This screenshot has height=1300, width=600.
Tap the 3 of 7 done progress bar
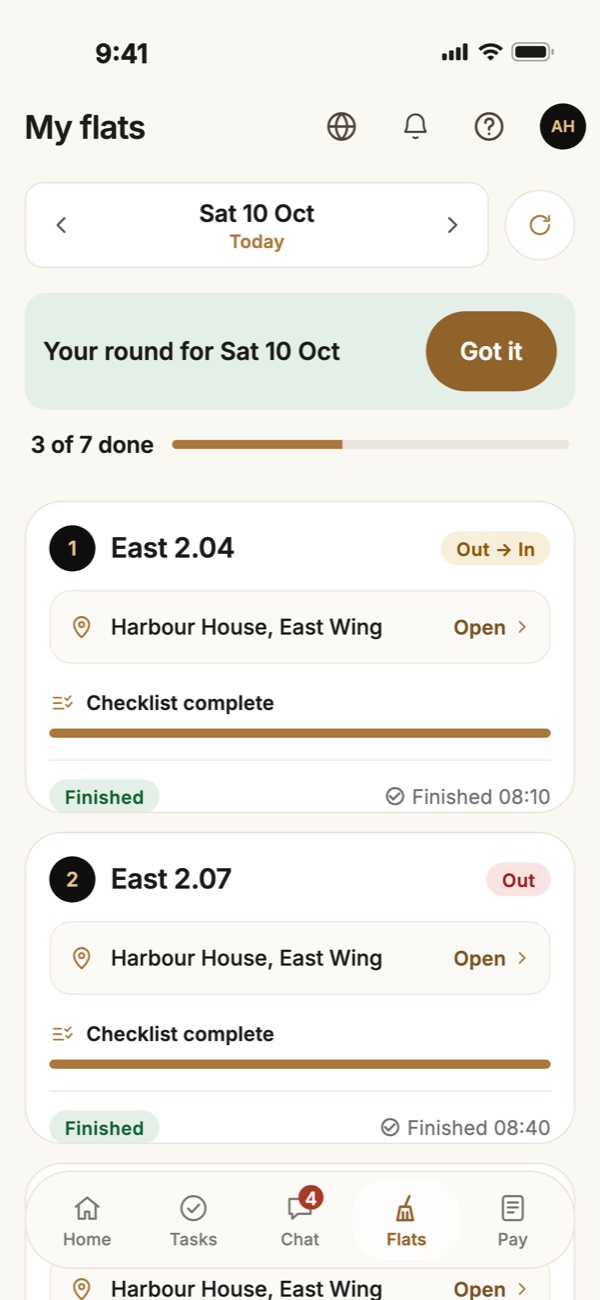[370, 444]
